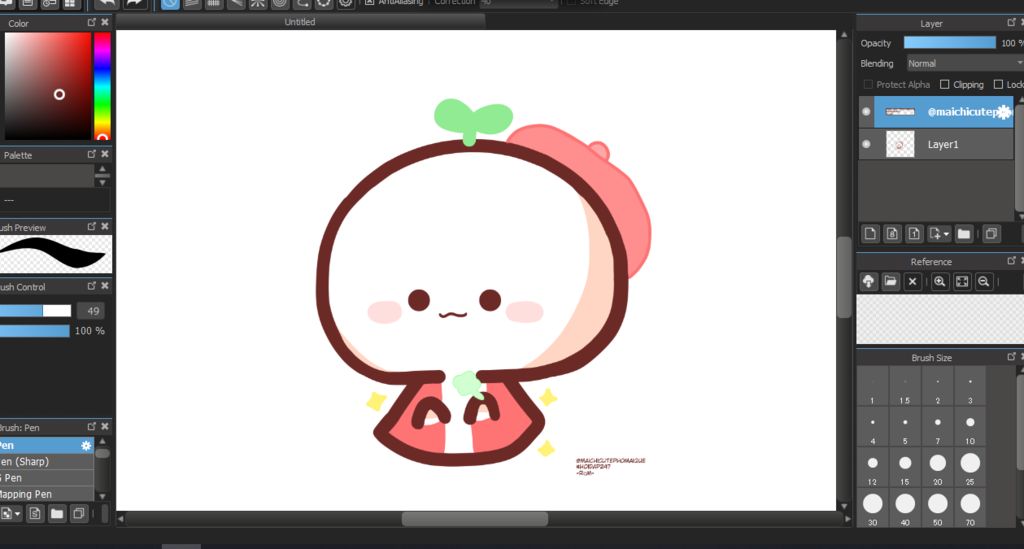This screenshot has height=549, width=1024.
Task: Click the Undo arrow in top toolbar
Action: (106, 3)
